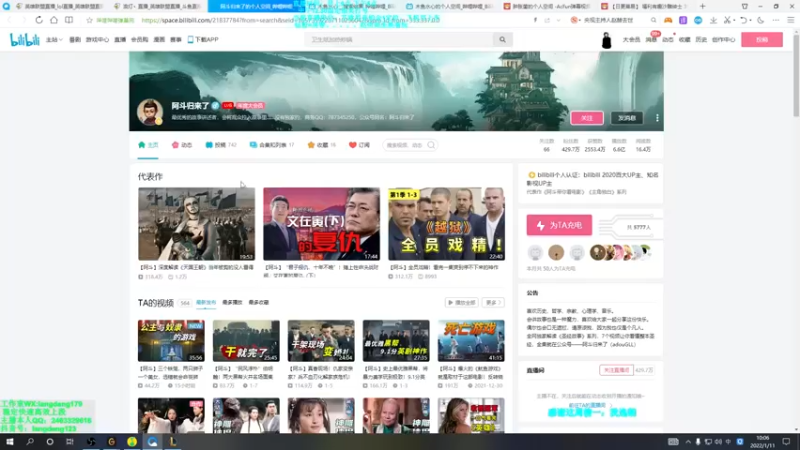Open a new browser tab with plus icon

click(x=703, y=6)
